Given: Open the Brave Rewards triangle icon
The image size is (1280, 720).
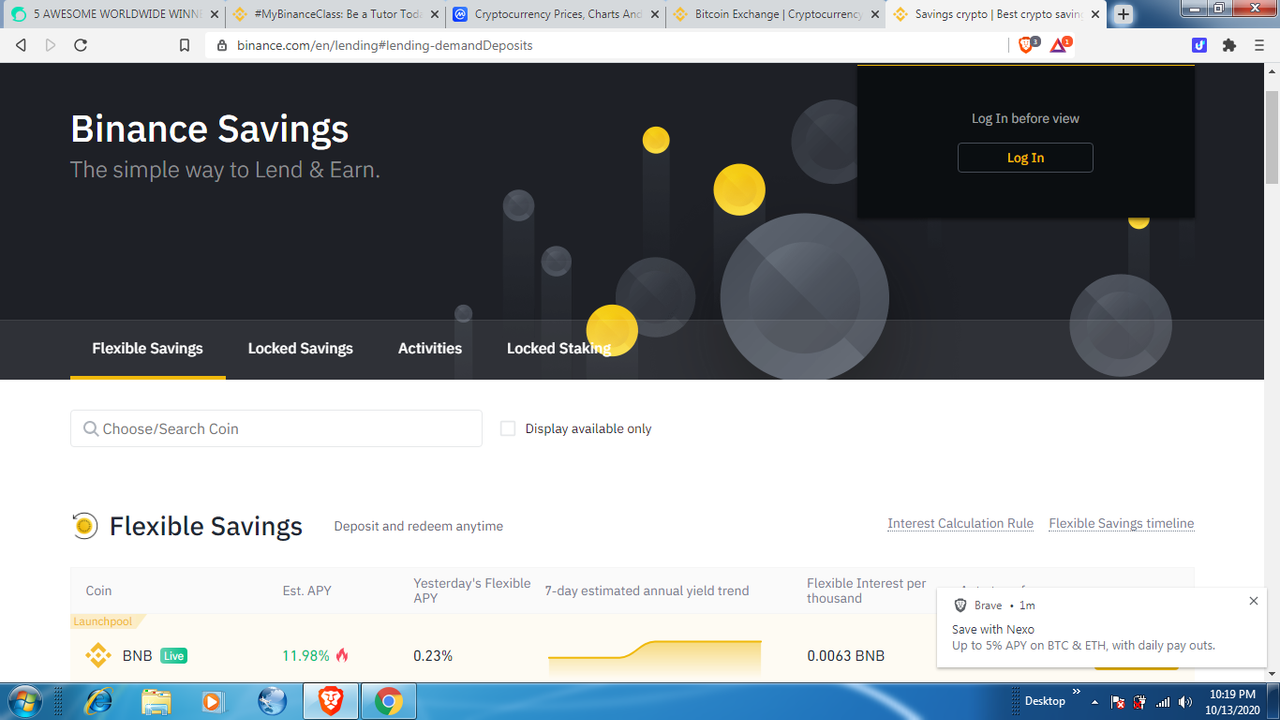Looking at the screenshot, I should (x=1059, y=45).
